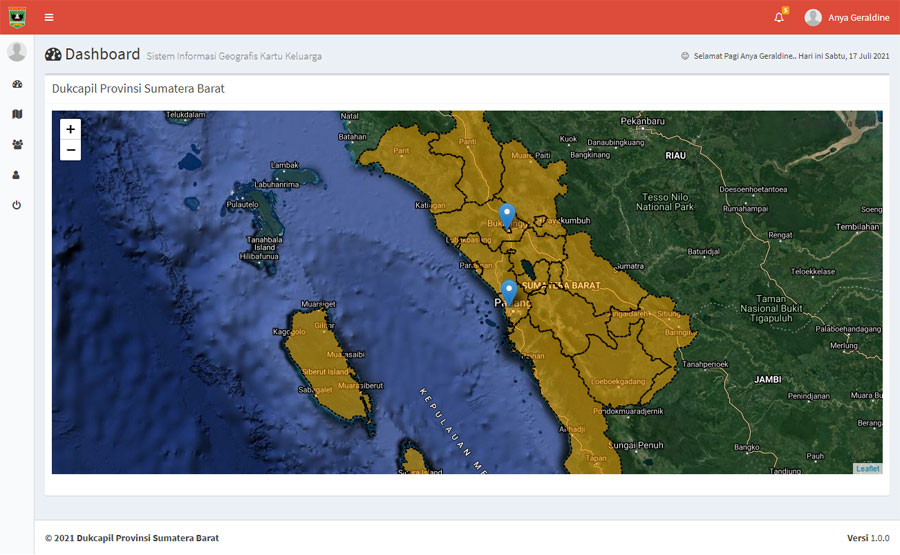Open the Leaflet attribution link
Image resolution: width=900 pixels, height=555 pixels.
point(867,468)
